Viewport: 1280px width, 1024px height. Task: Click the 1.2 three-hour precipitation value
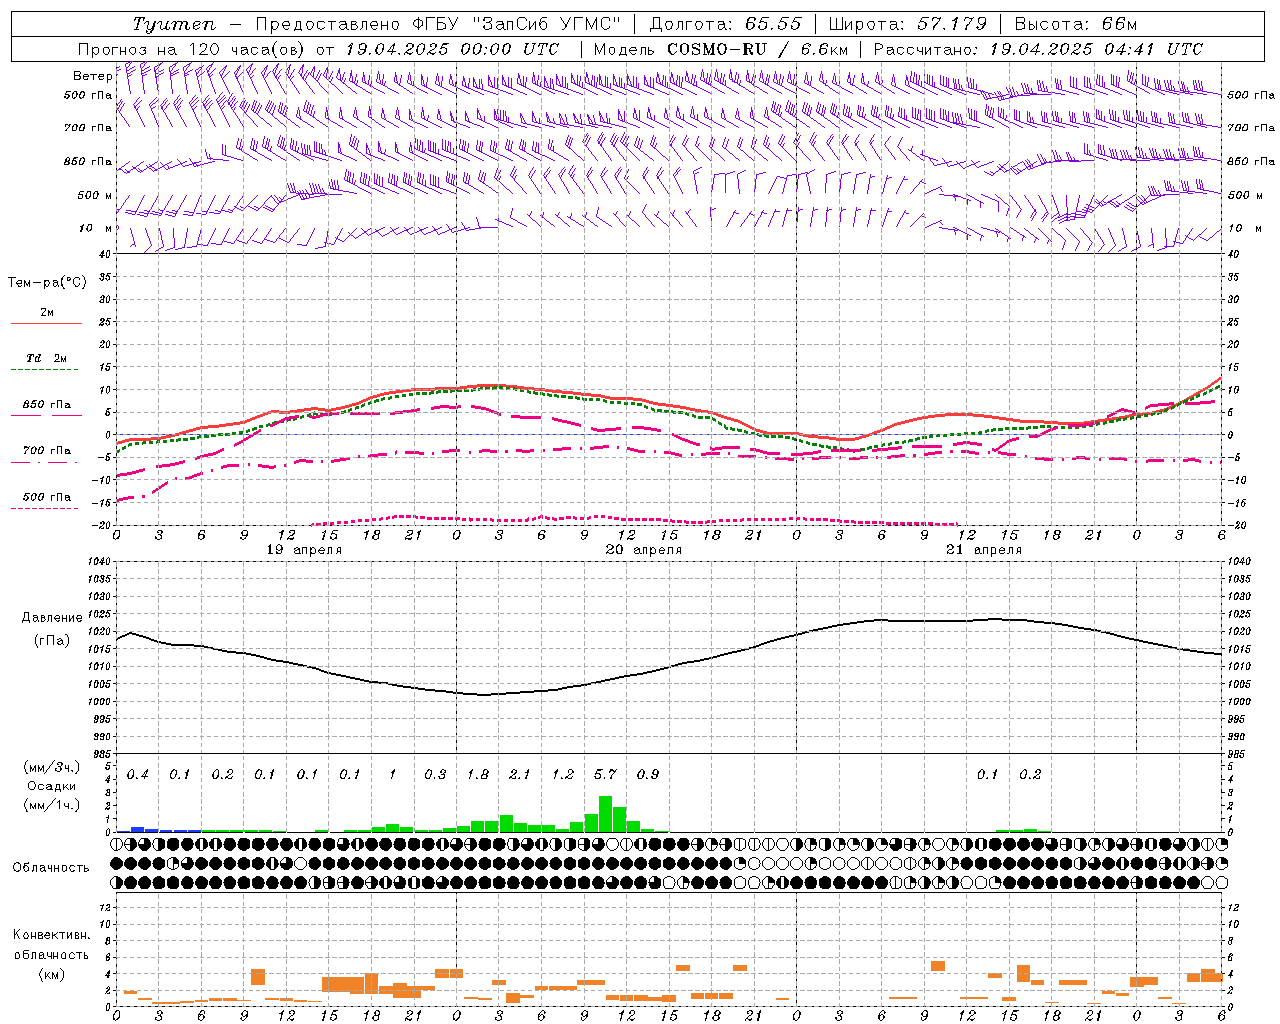tap(563, 774)
